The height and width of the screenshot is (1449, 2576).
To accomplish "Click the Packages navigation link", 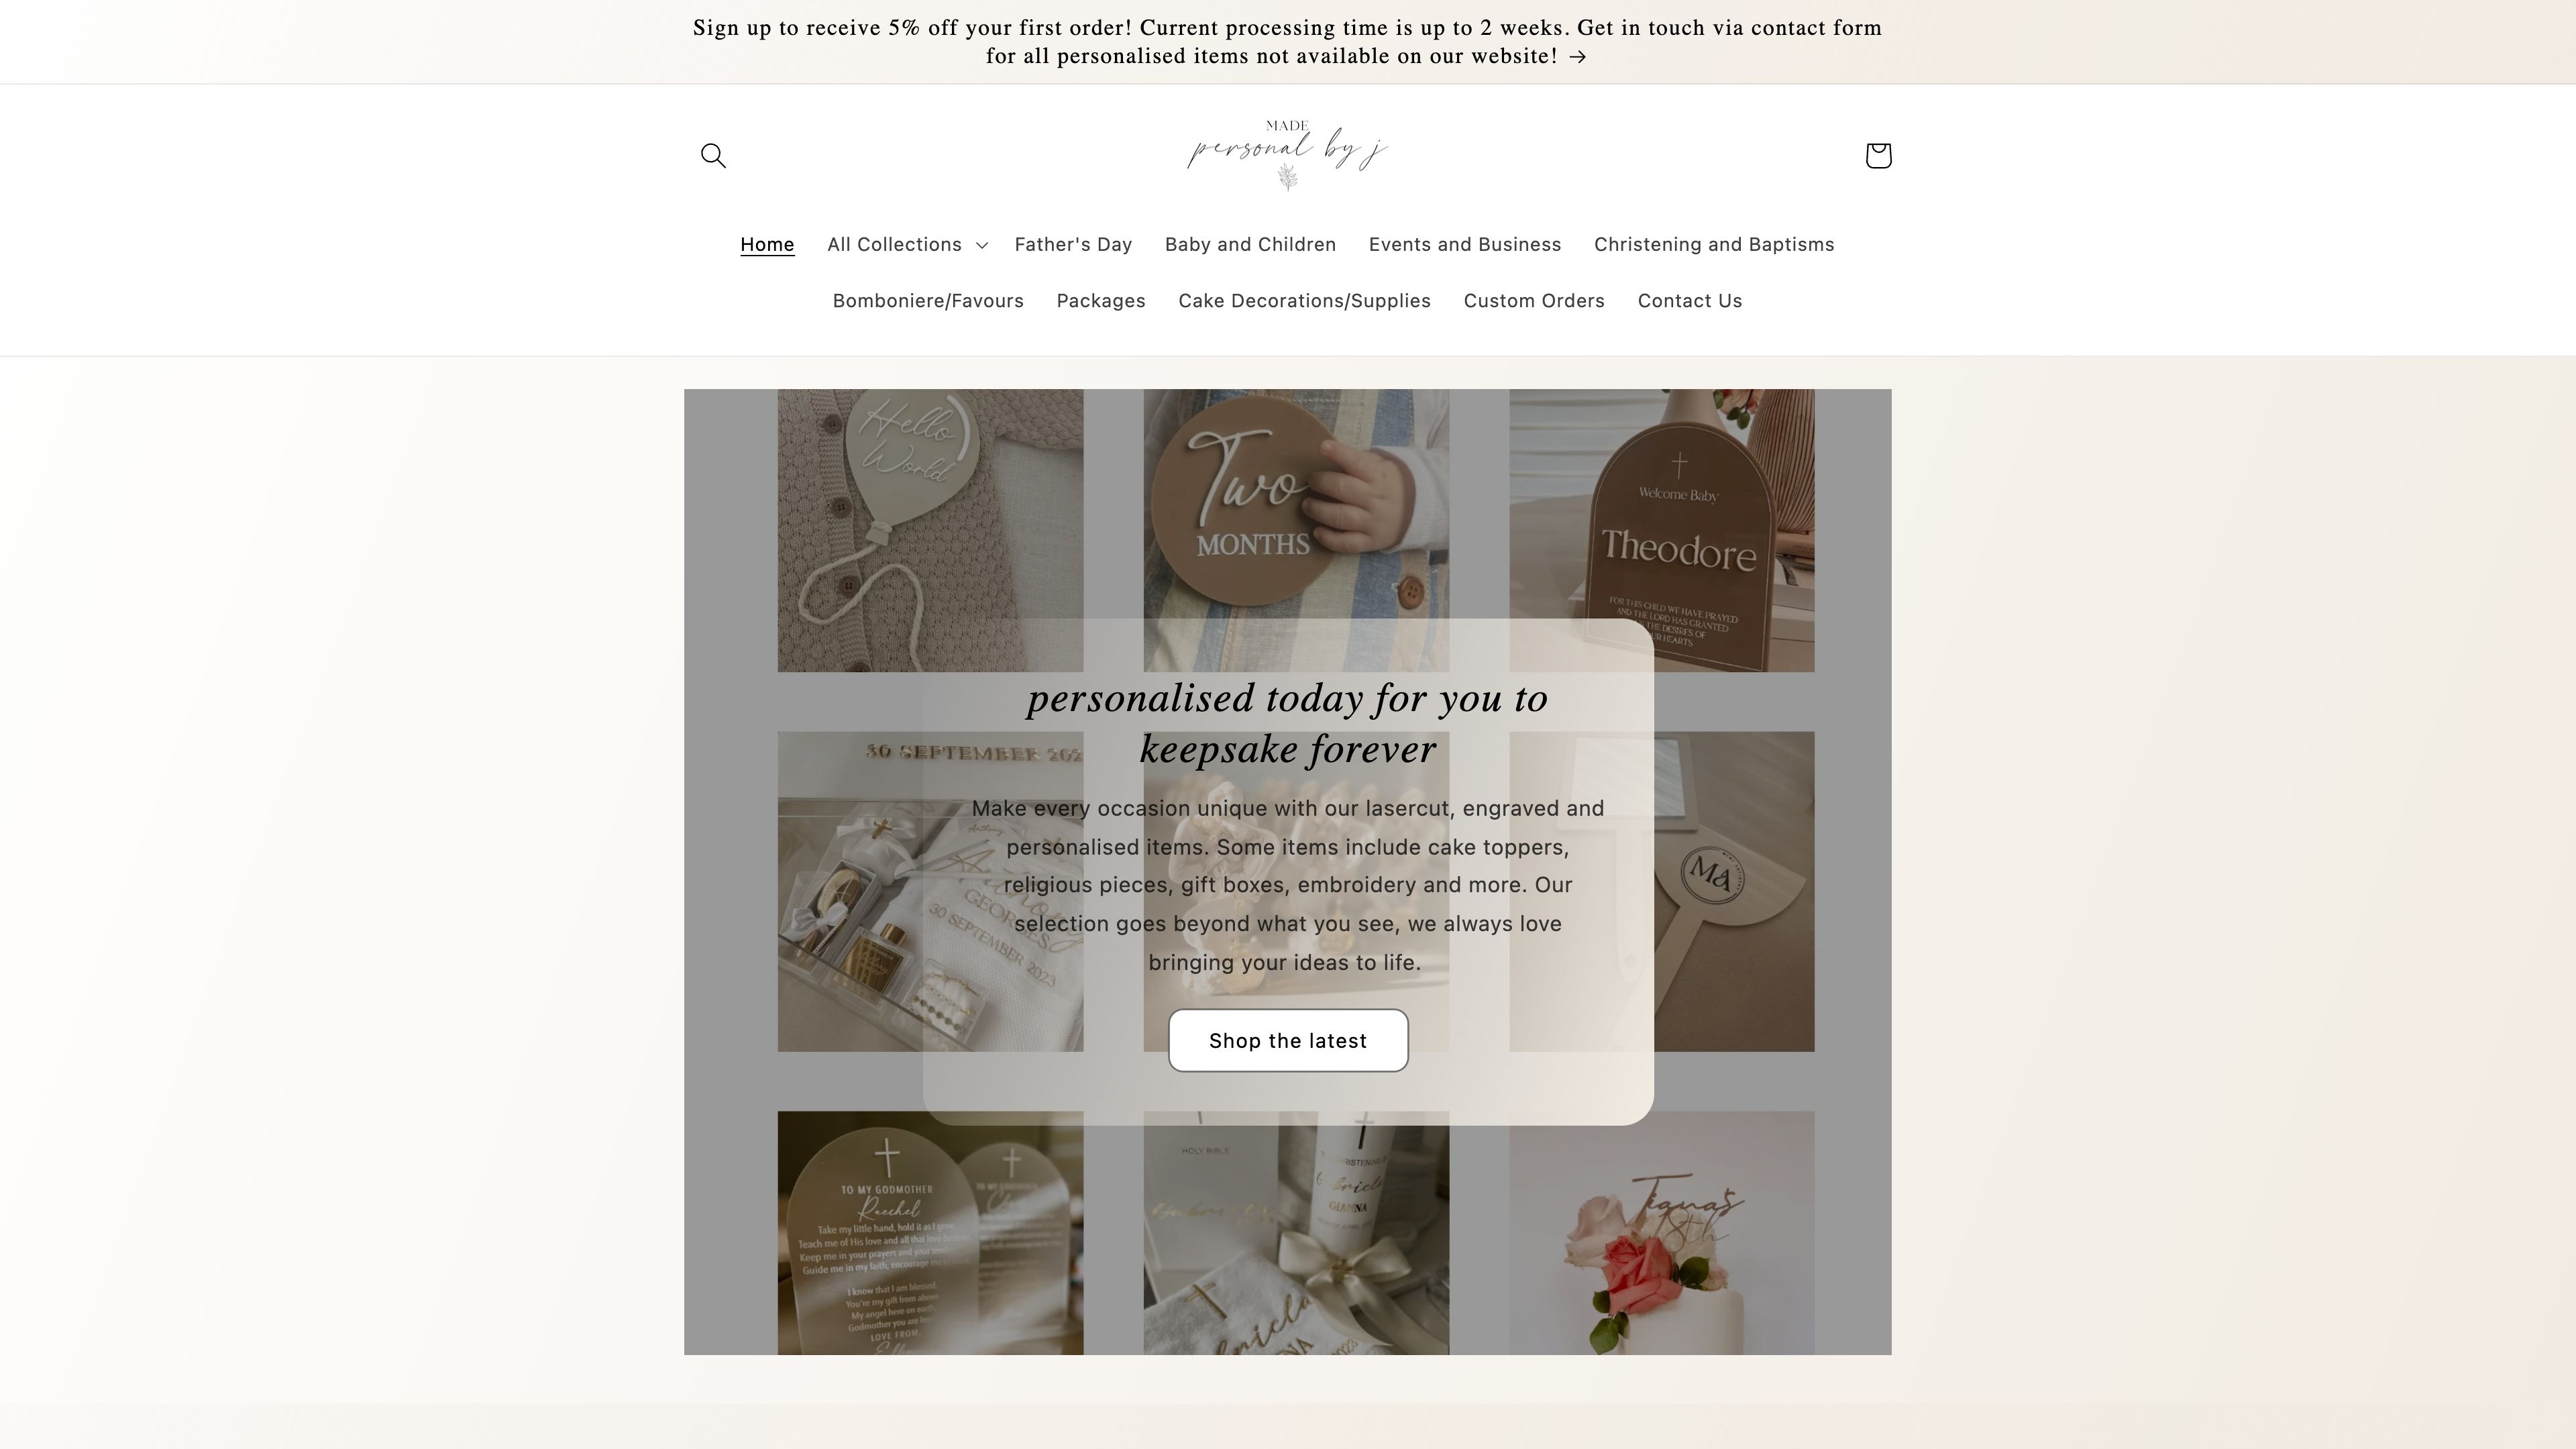I will pyautogui.click(x=1100, y=299).
